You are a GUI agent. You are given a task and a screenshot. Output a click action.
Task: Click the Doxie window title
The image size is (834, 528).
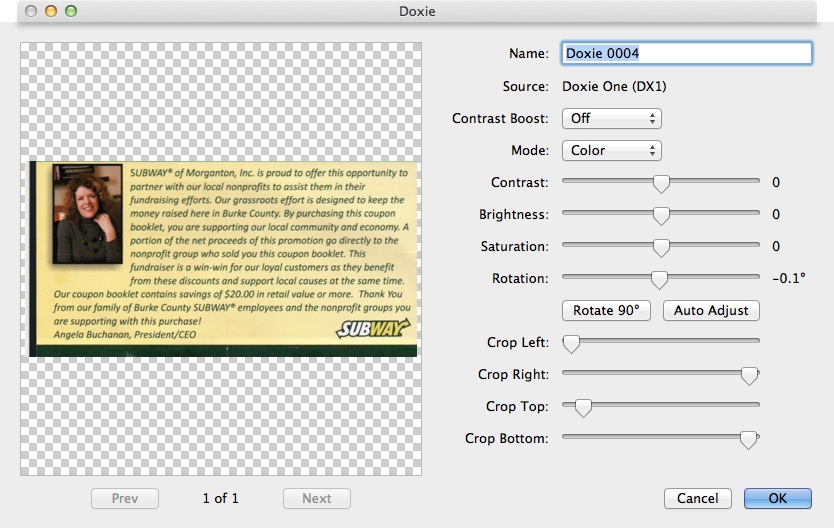[417, 11]
